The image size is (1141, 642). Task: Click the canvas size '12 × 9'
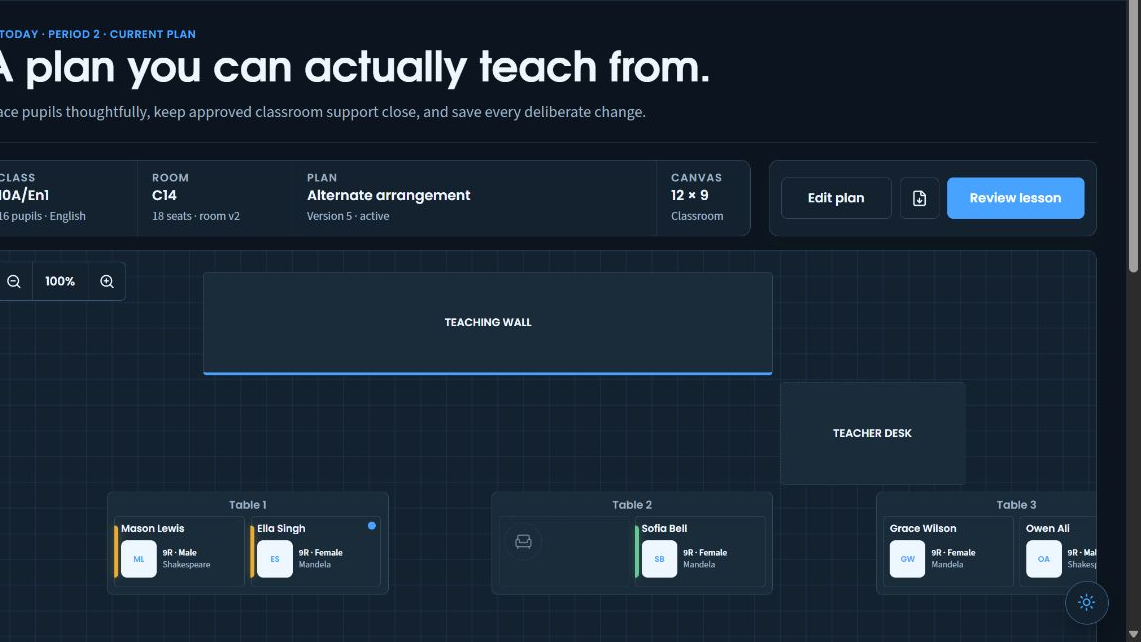click(x=689, y=195)
